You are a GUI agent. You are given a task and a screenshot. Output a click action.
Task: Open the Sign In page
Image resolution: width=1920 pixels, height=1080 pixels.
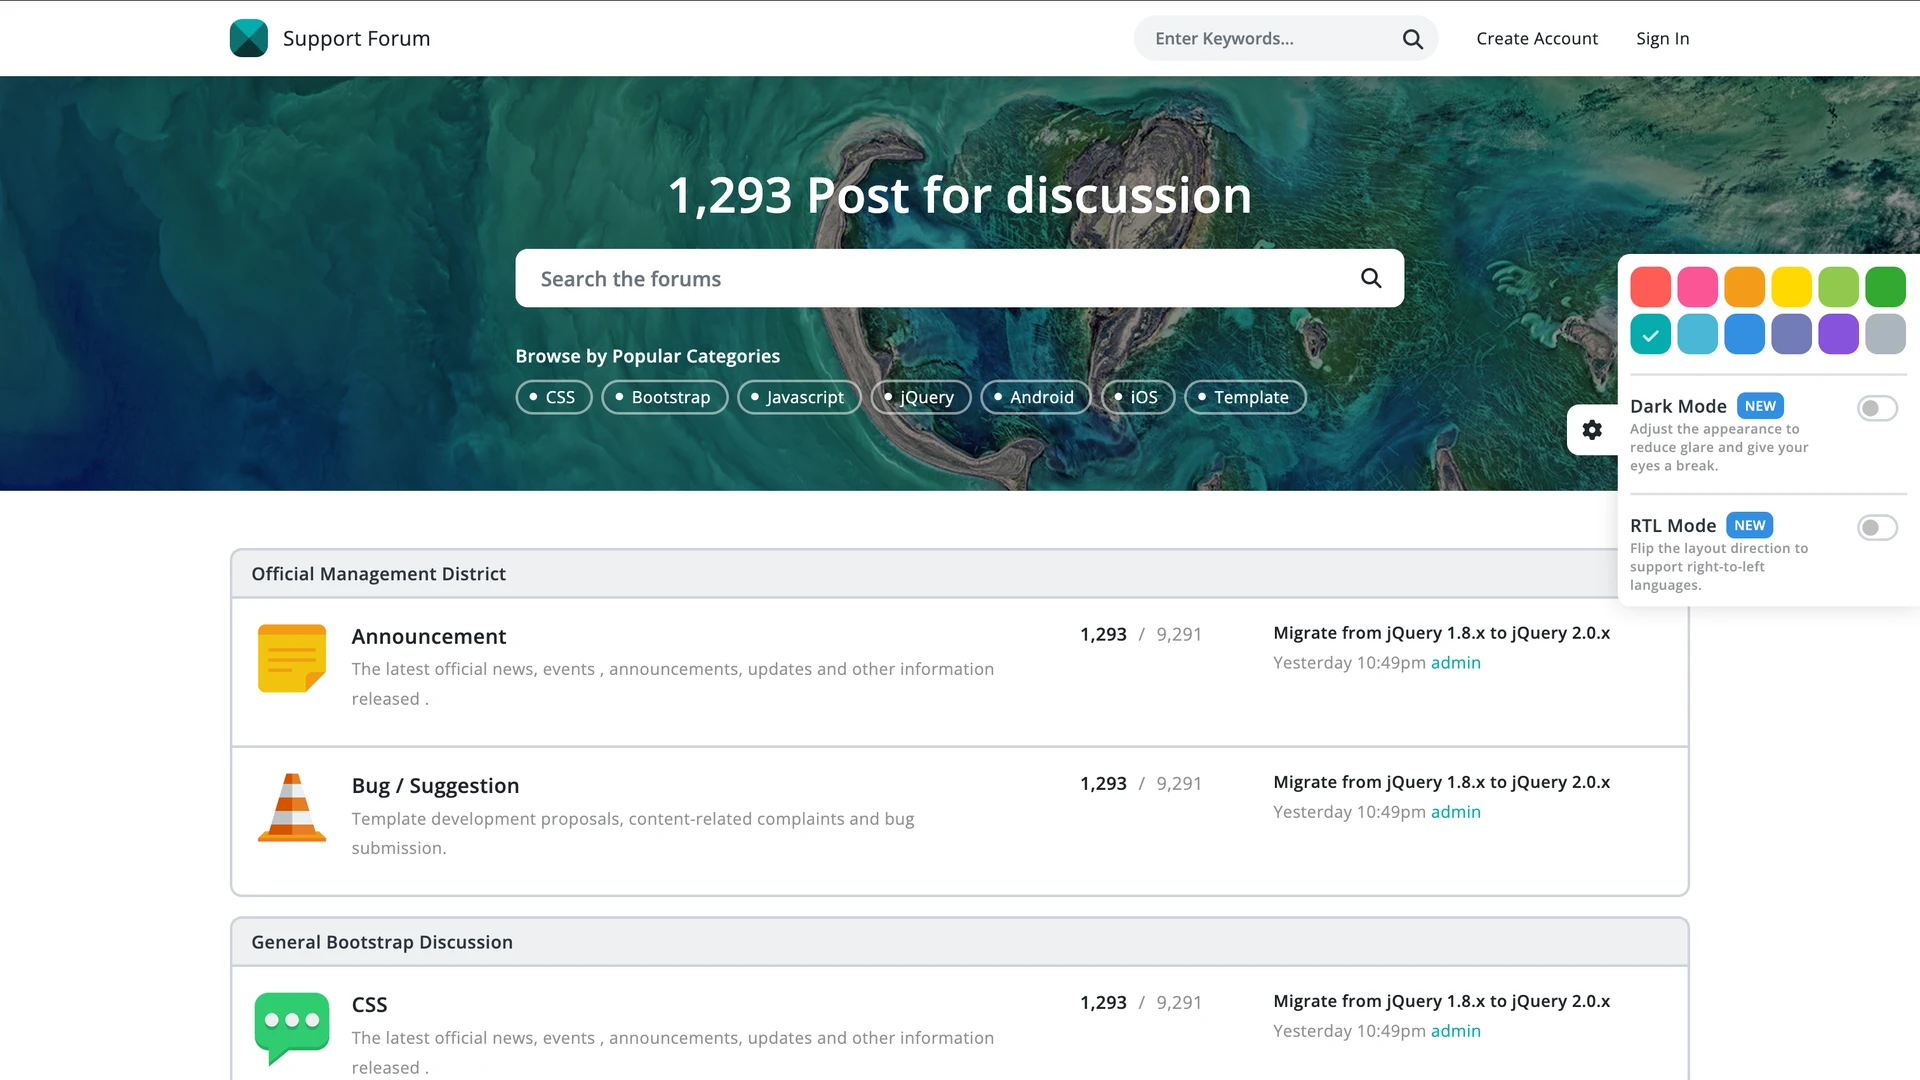pyautogui.click(x=1662, y=38)
